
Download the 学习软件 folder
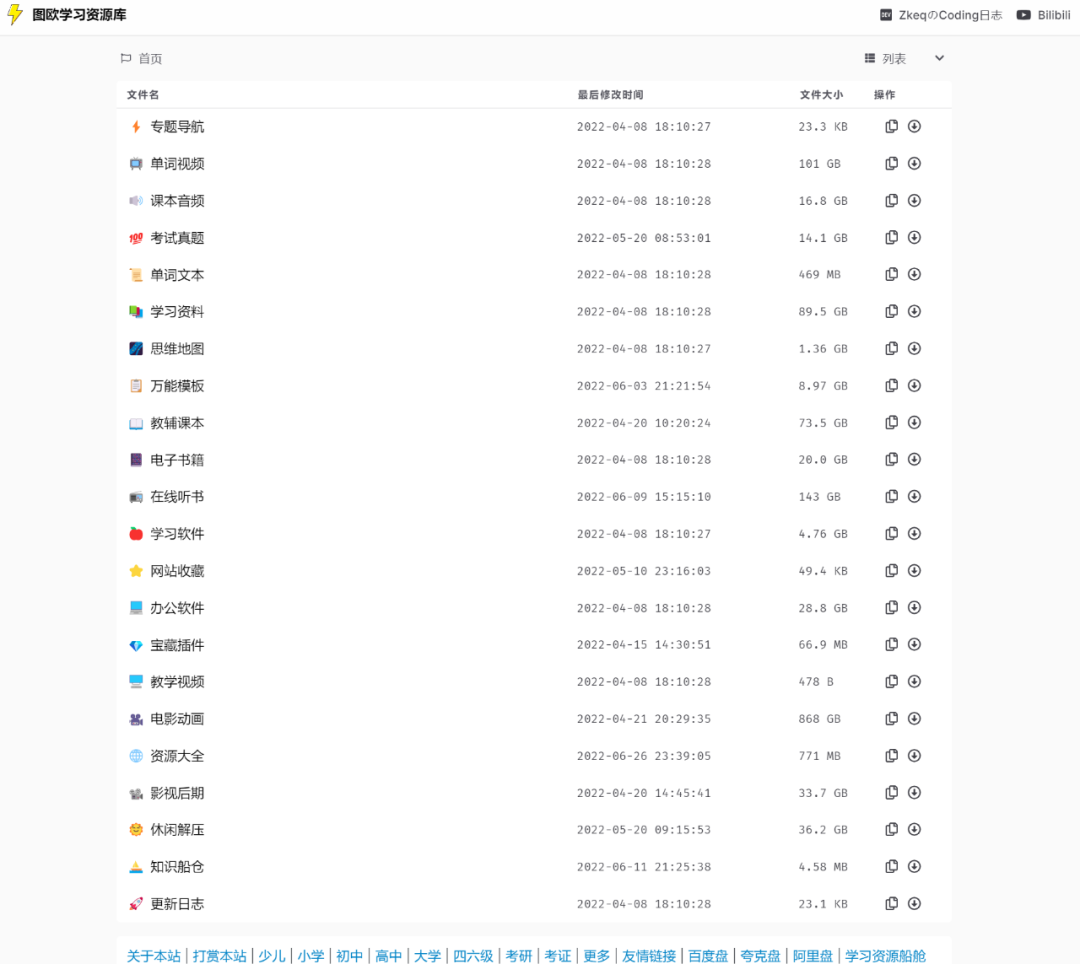(914, 534)
